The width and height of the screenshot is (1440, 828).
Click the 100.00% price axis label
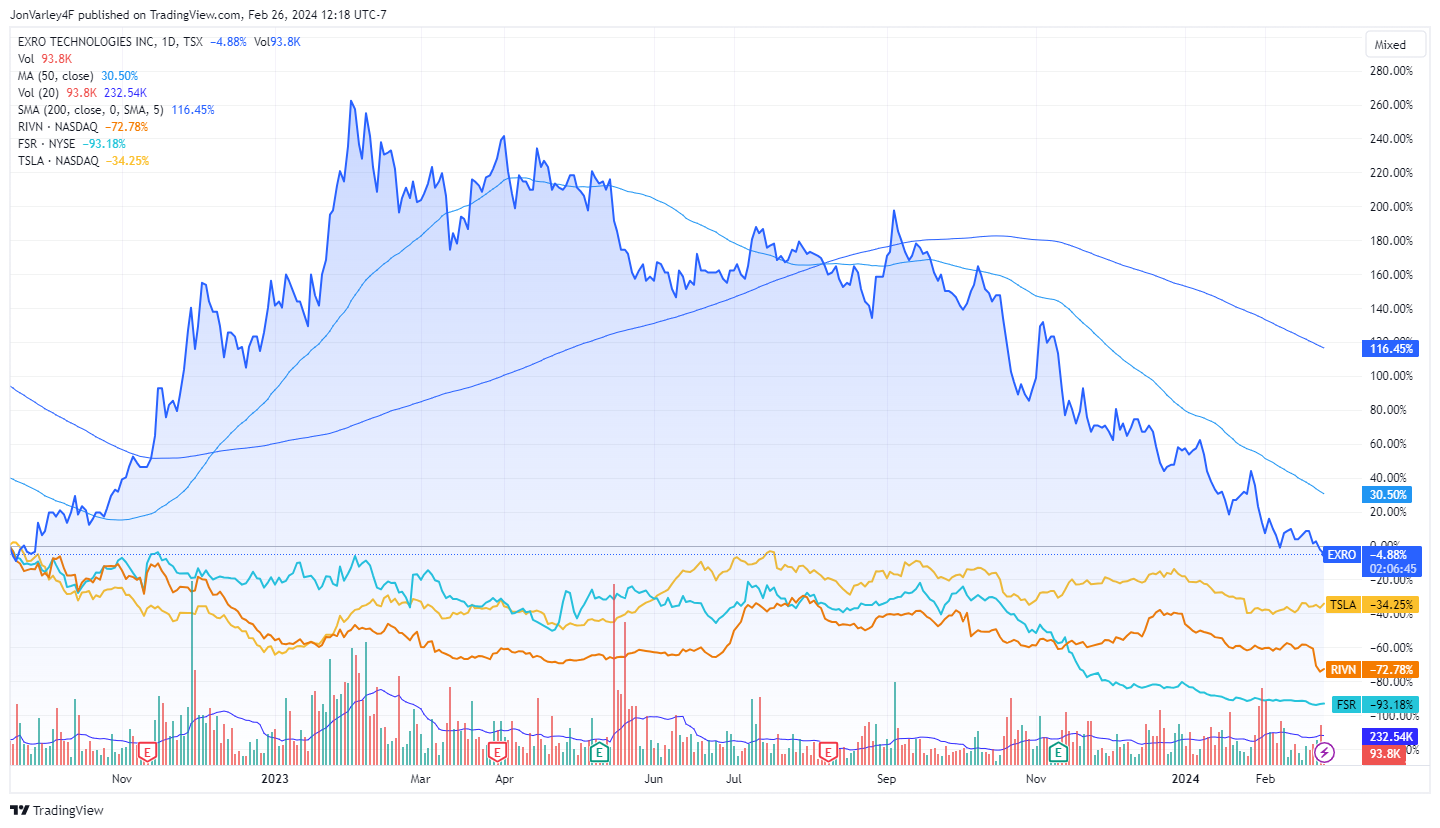pos(1390,376)
